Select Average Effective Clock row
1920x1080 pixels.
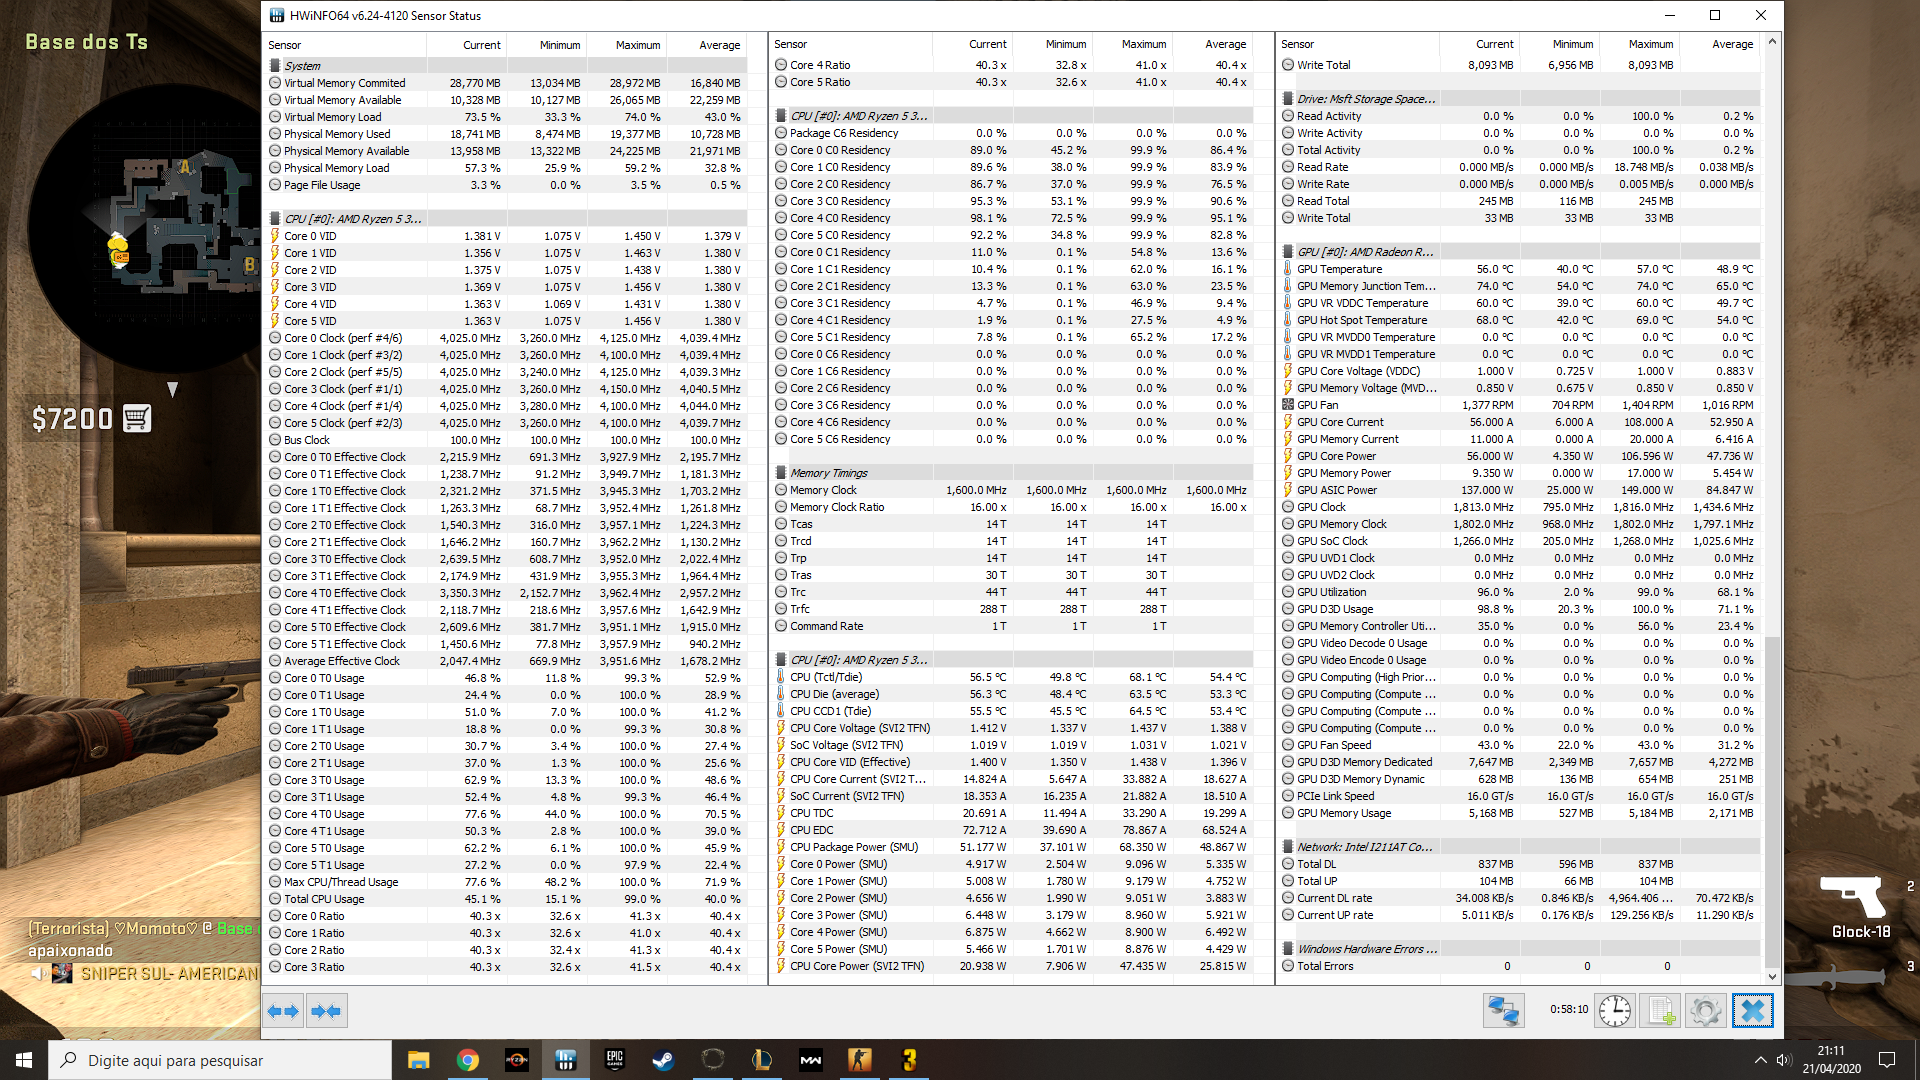505,661
